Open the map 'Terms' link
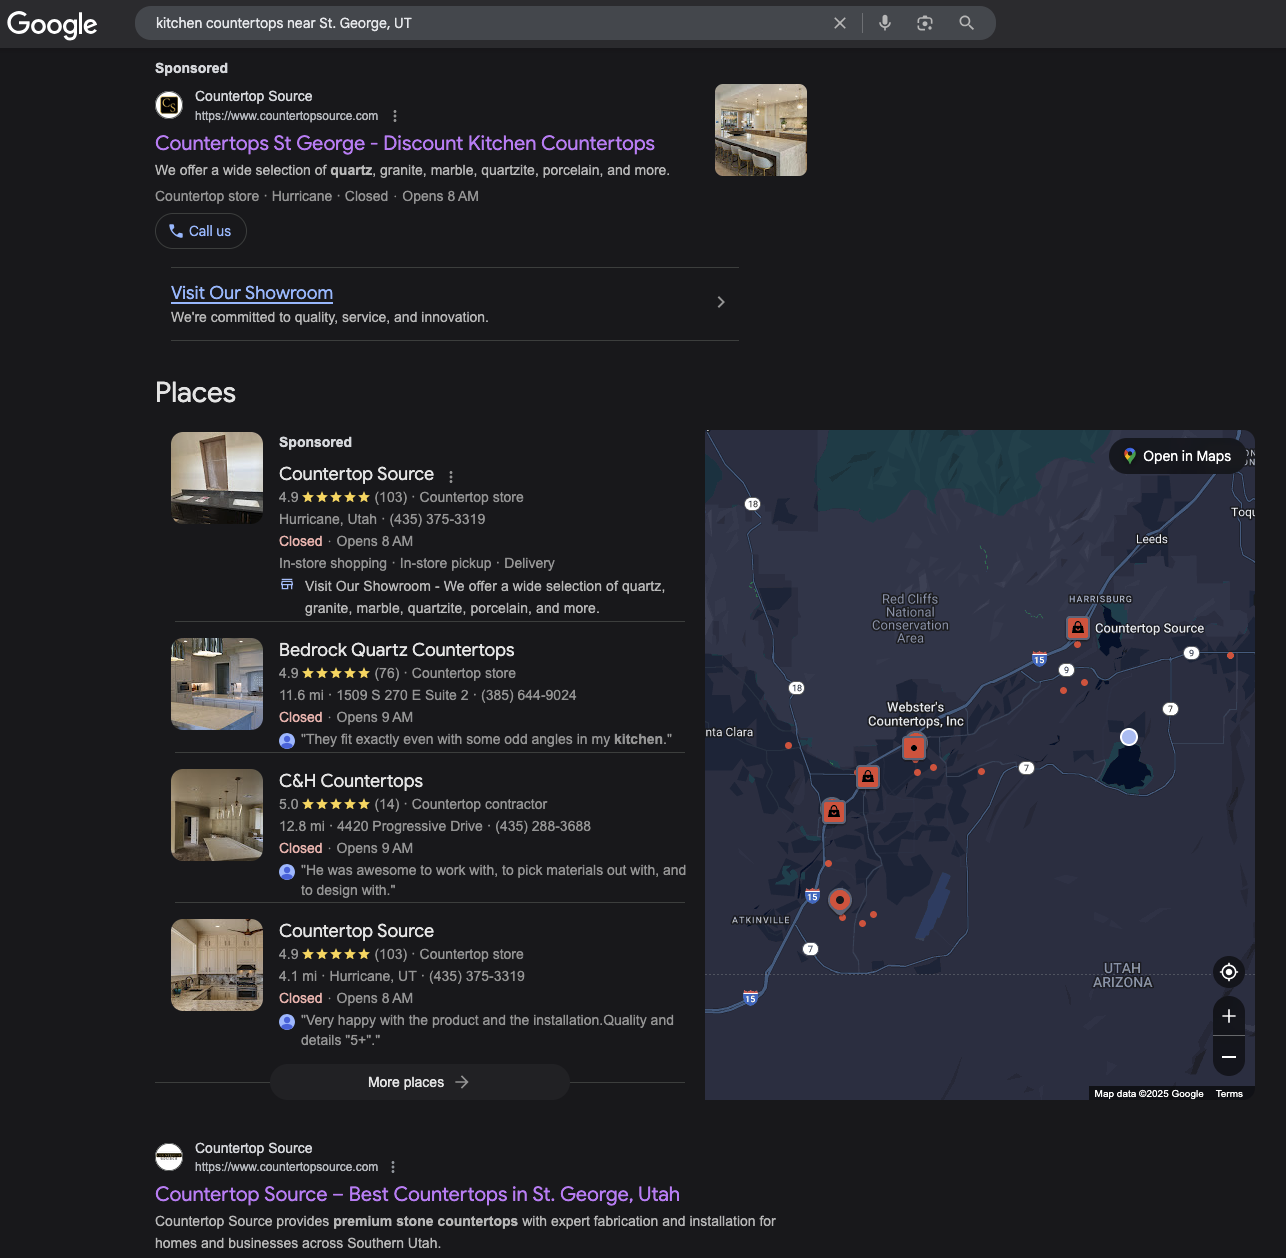The image size is (1286, 1258). click(1229, 1094)
